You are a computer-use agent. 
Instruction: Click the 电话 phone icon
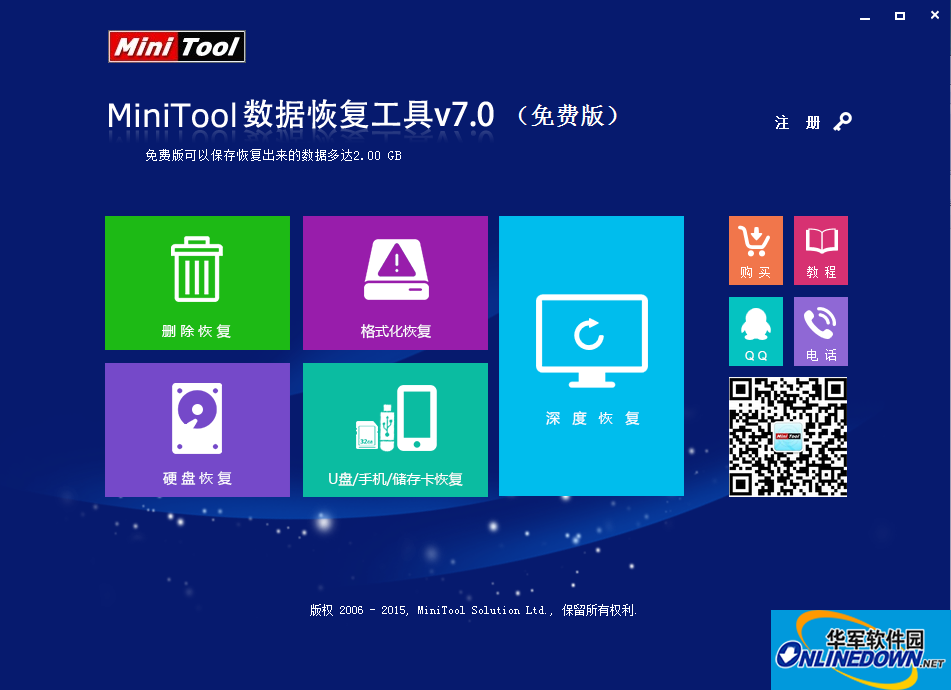coord(820,322)
